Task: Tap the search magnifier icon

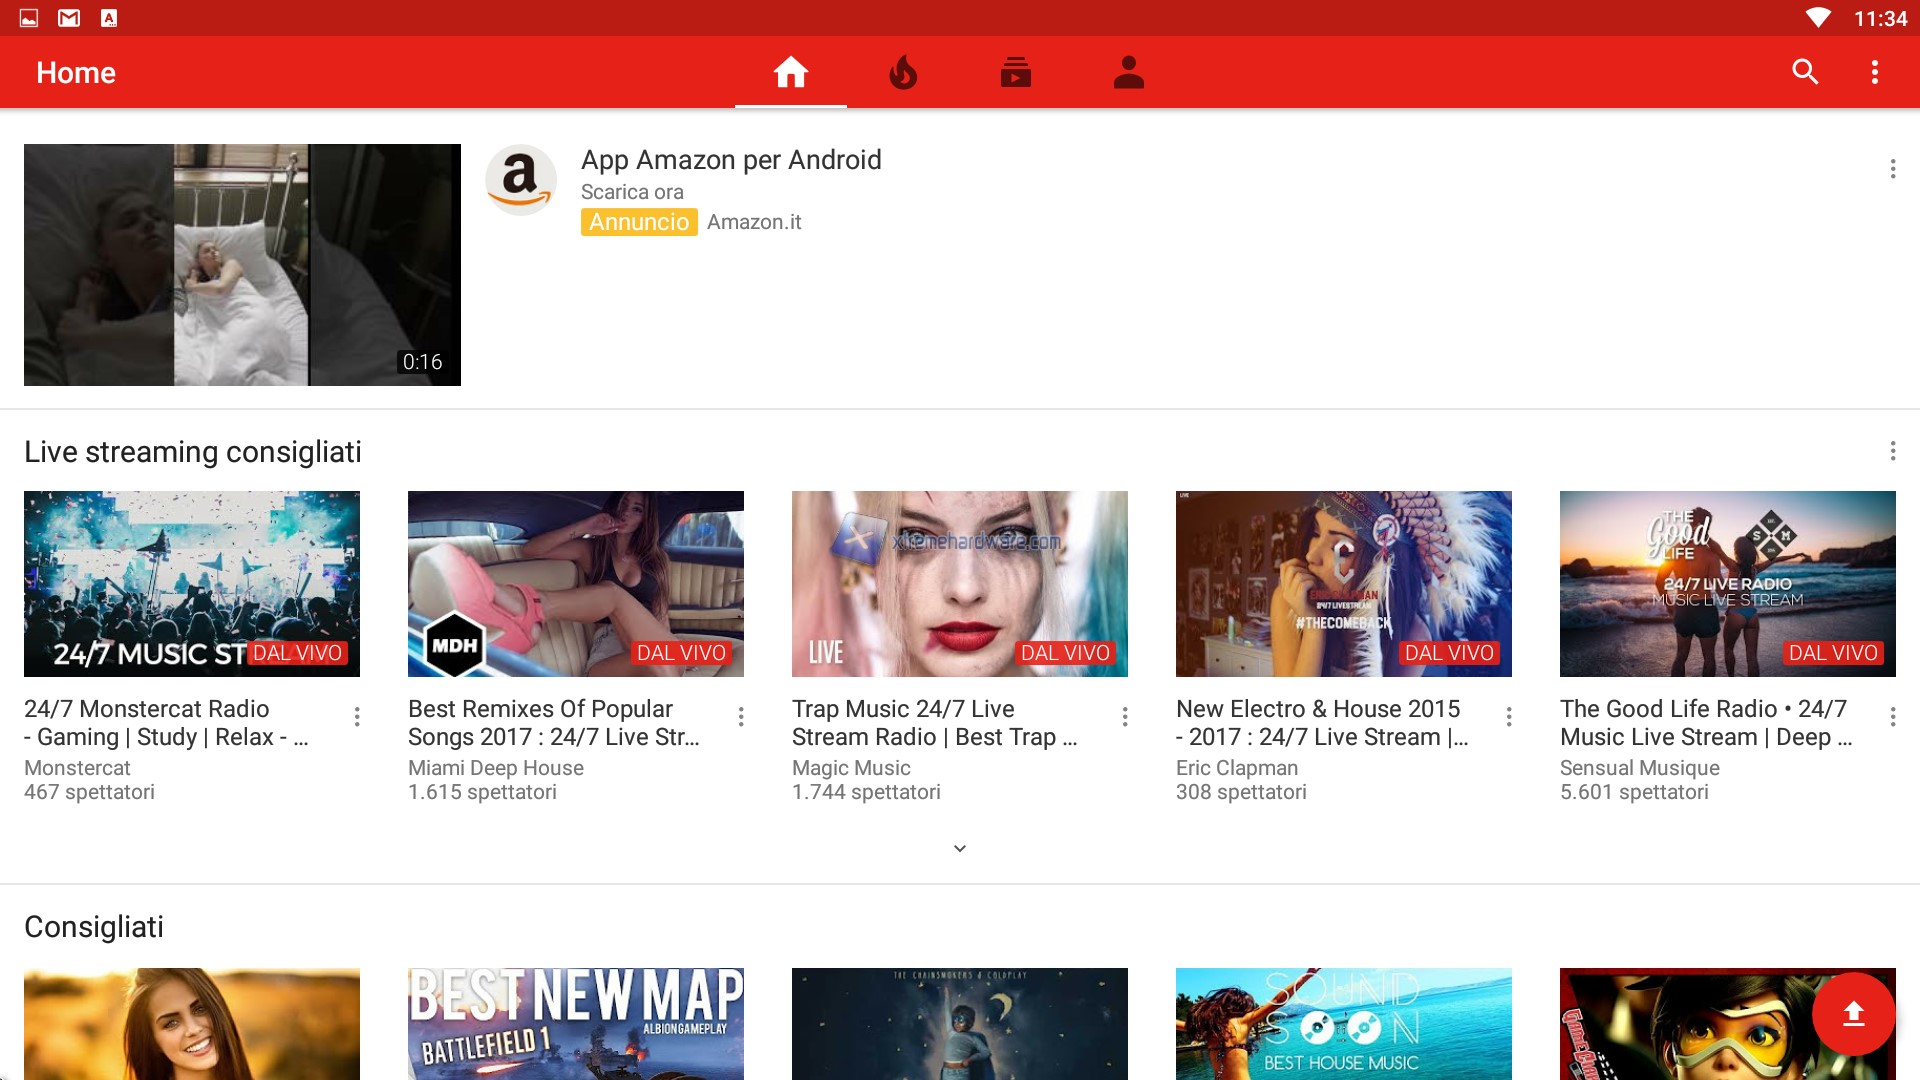Action: [x=1805, y=72]
